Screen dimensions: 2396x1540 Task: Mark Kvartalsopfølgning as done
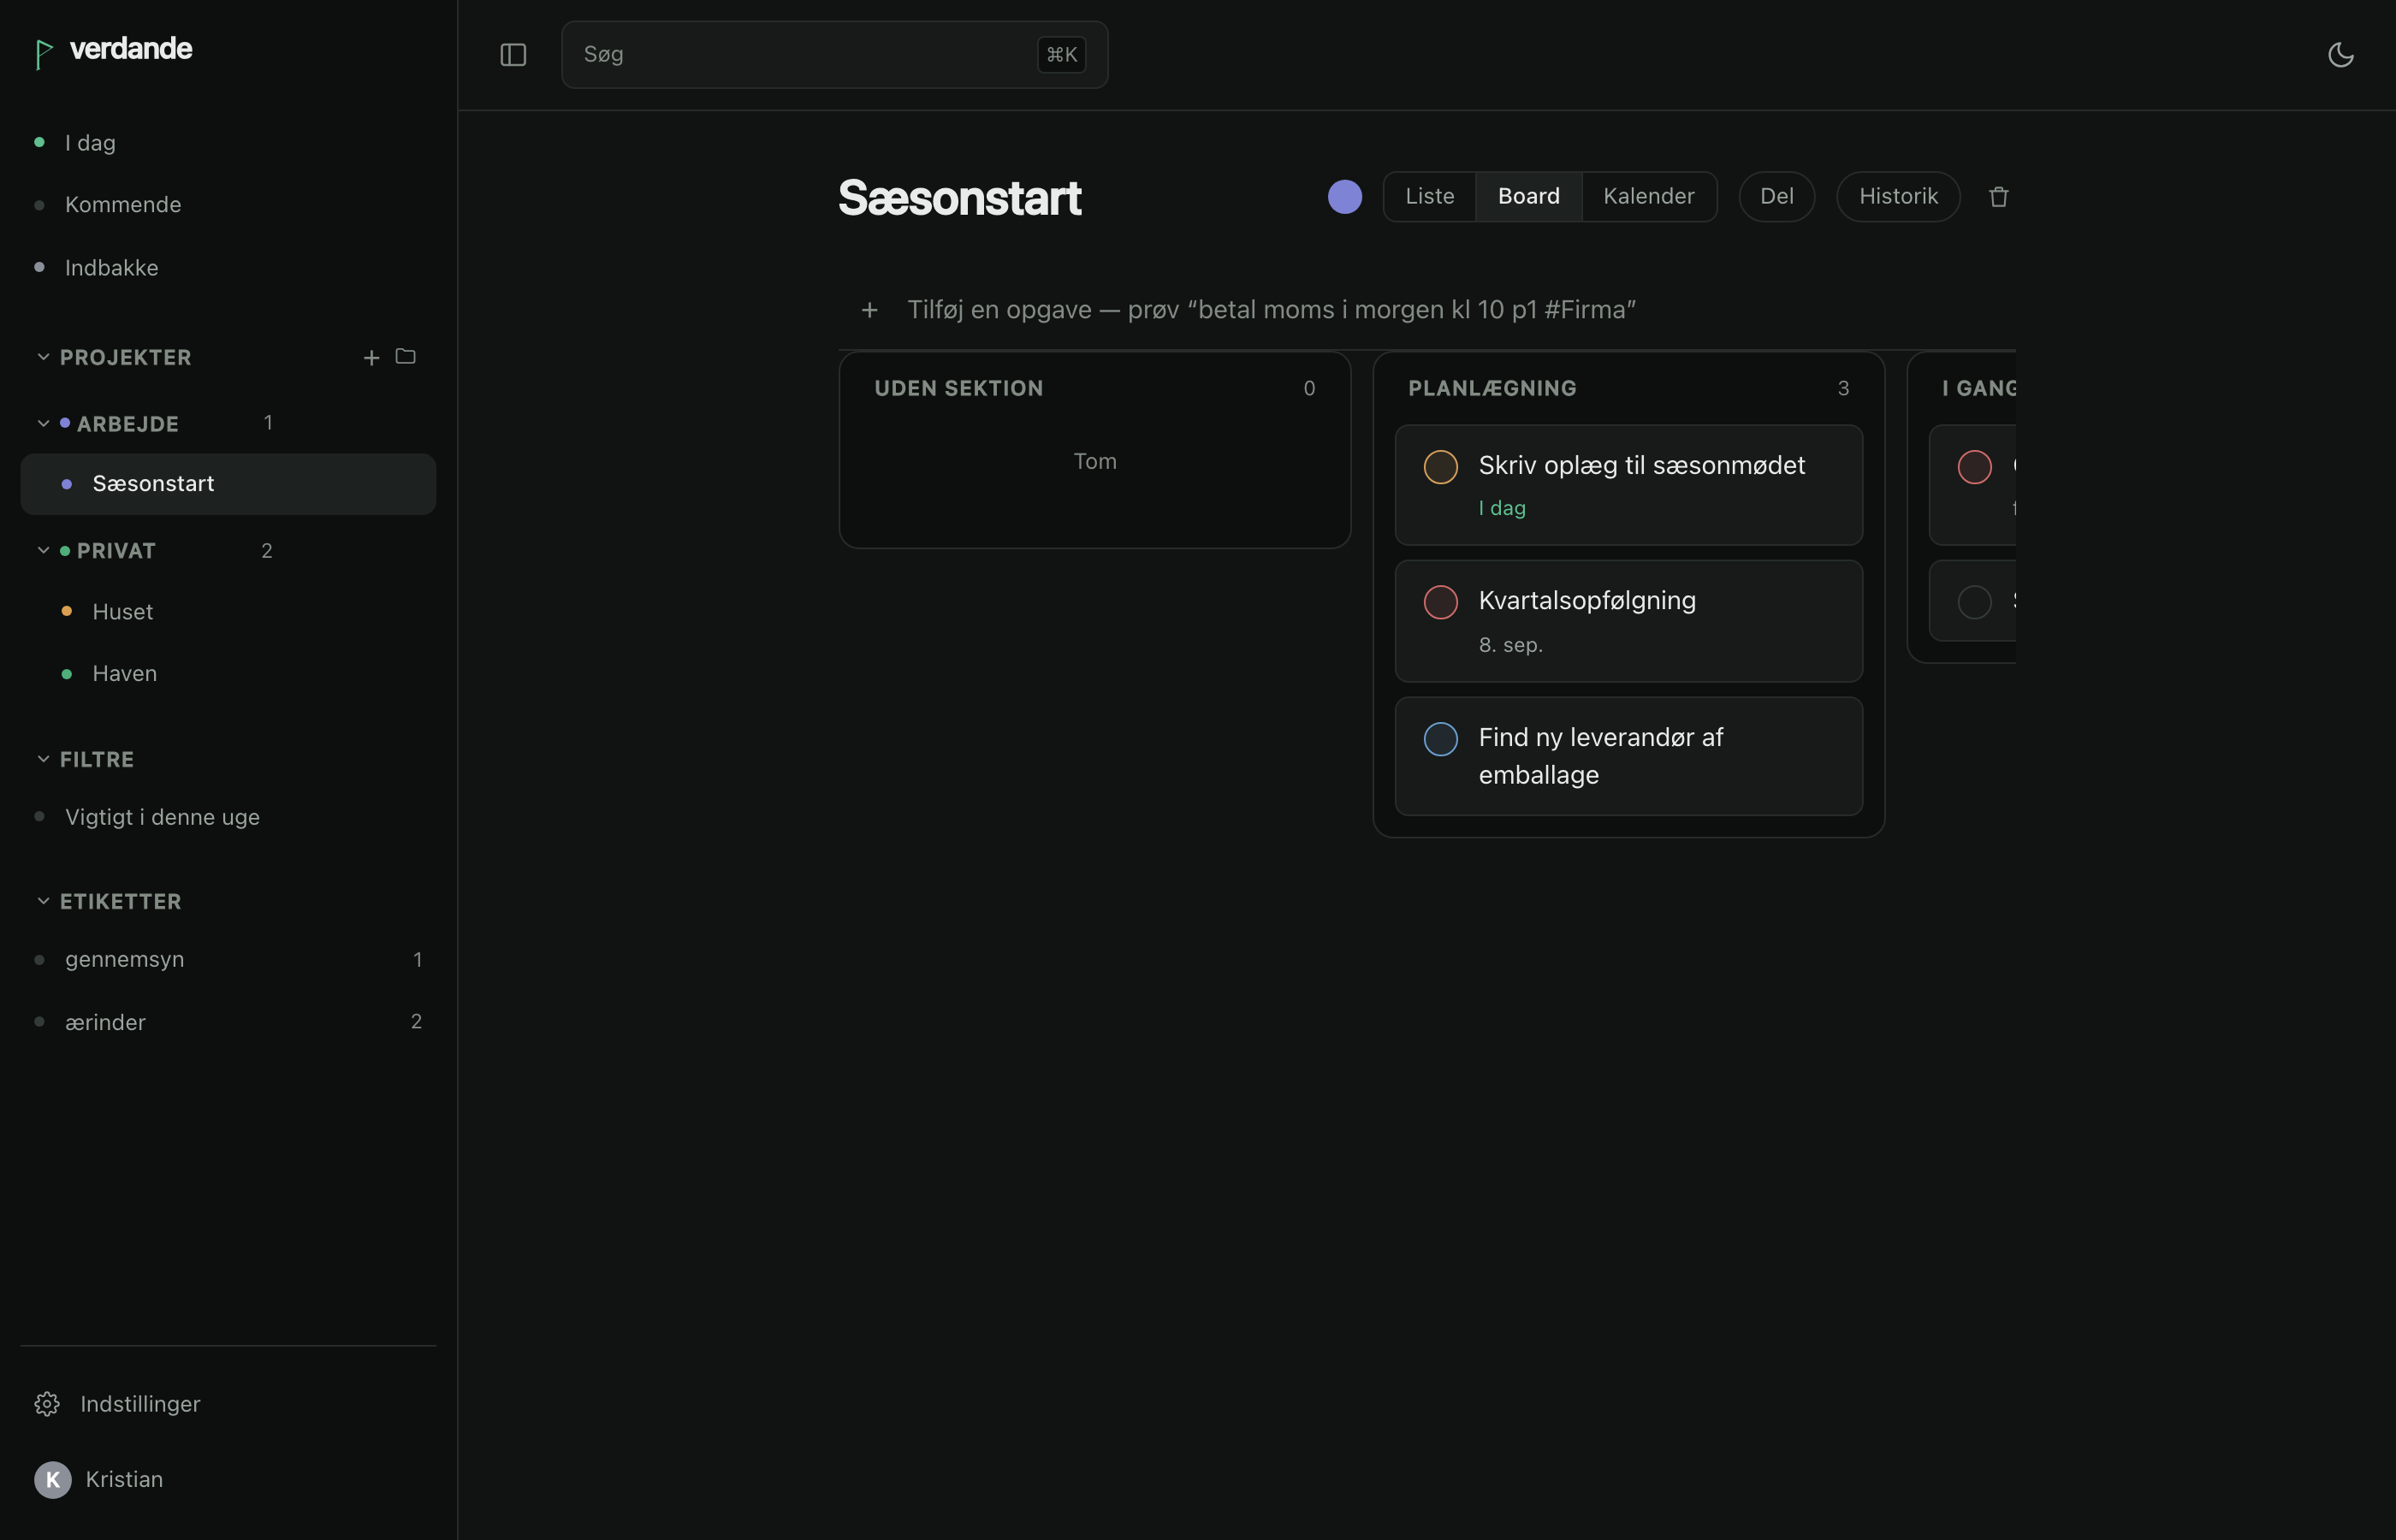1440,602
